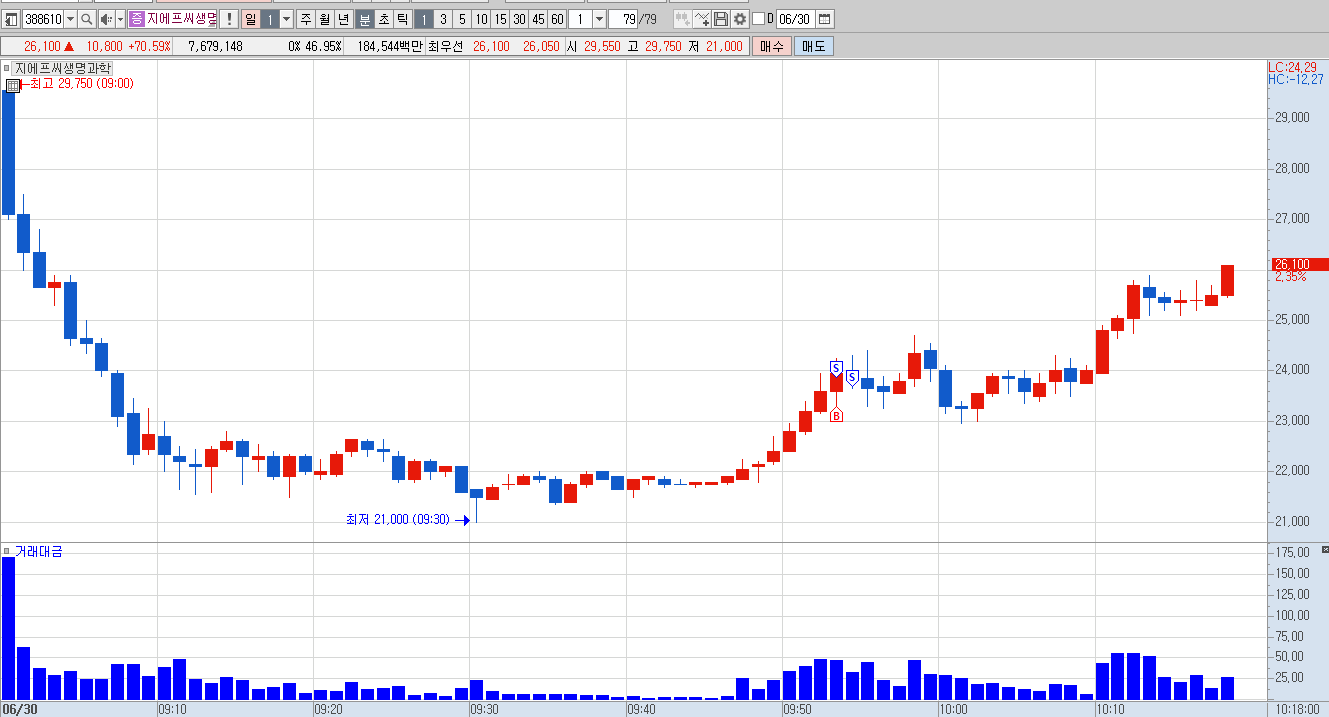Click the blue 매도 sell button

pos(814,46)
